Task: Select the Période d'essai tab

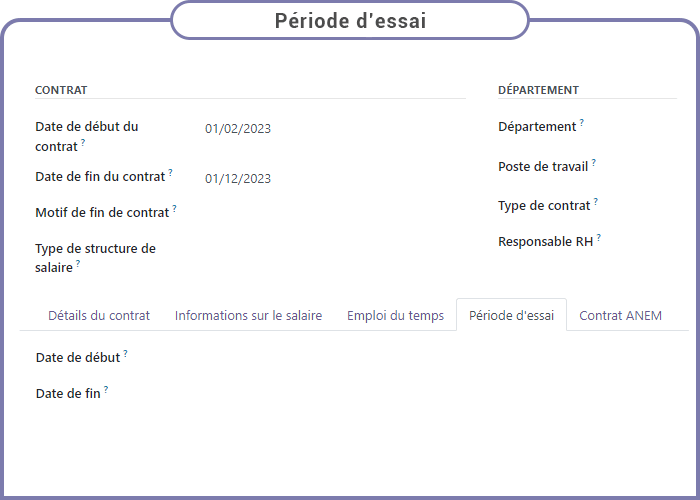Action: pyautogui.click(x=511, y=315)
